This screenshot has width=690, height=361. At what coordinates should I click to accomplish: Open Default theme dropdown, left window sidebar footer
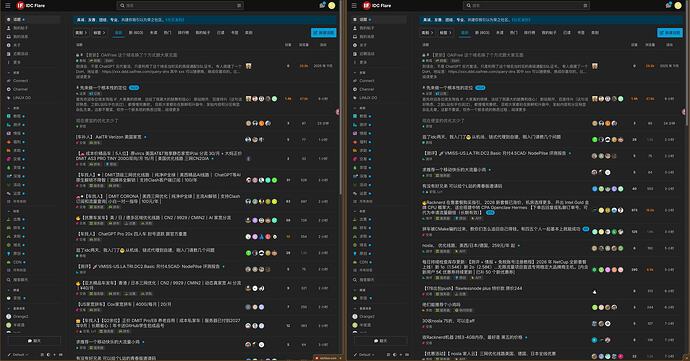pos(19,354)
